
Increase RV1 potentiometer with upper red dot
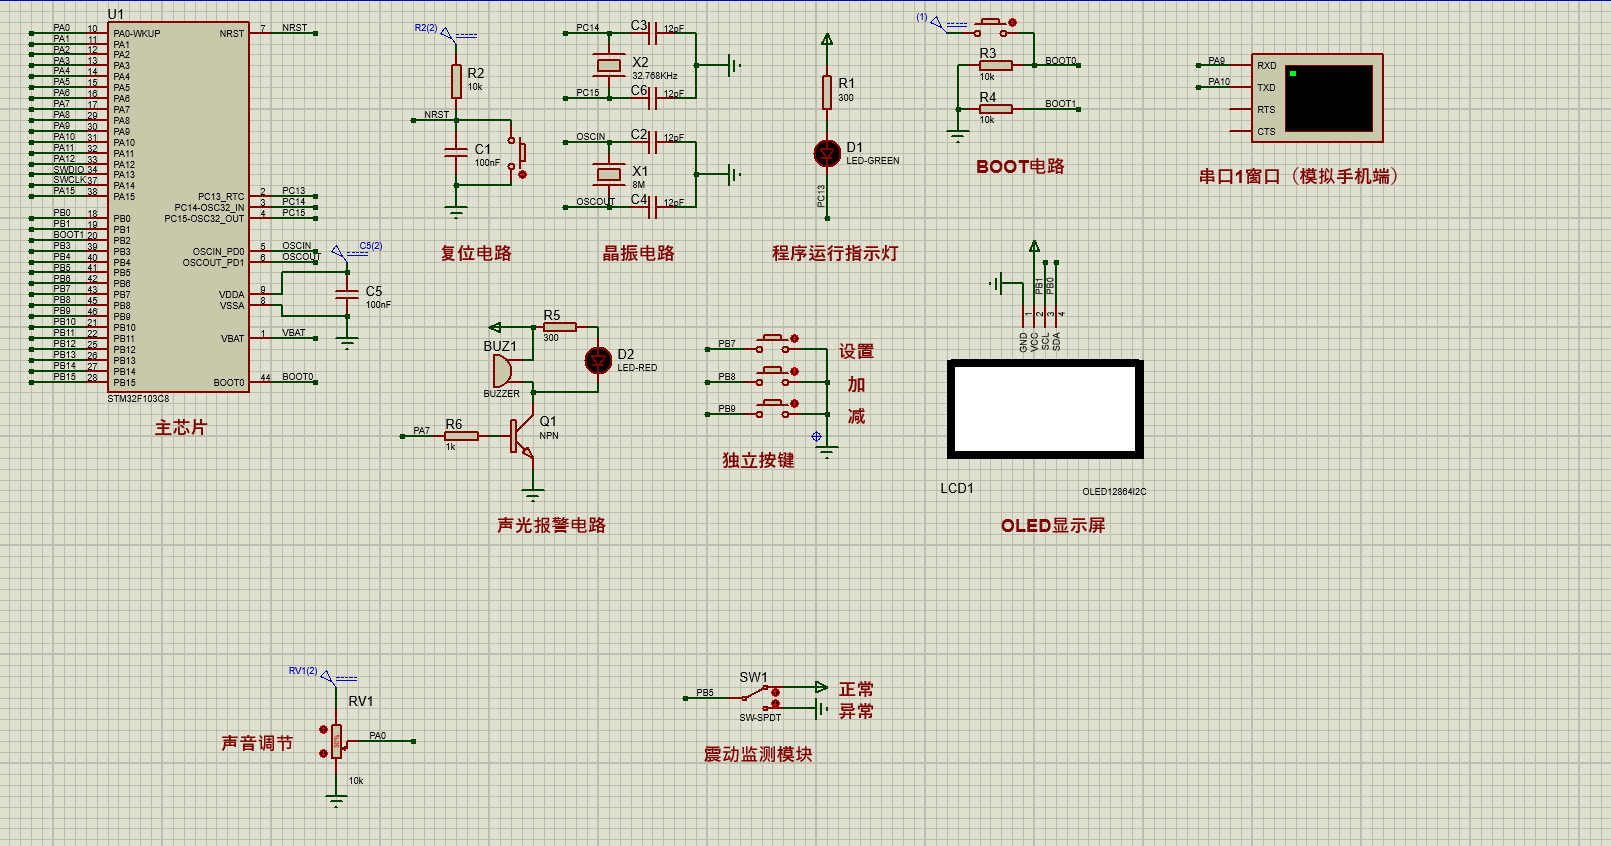coord(323,730)
